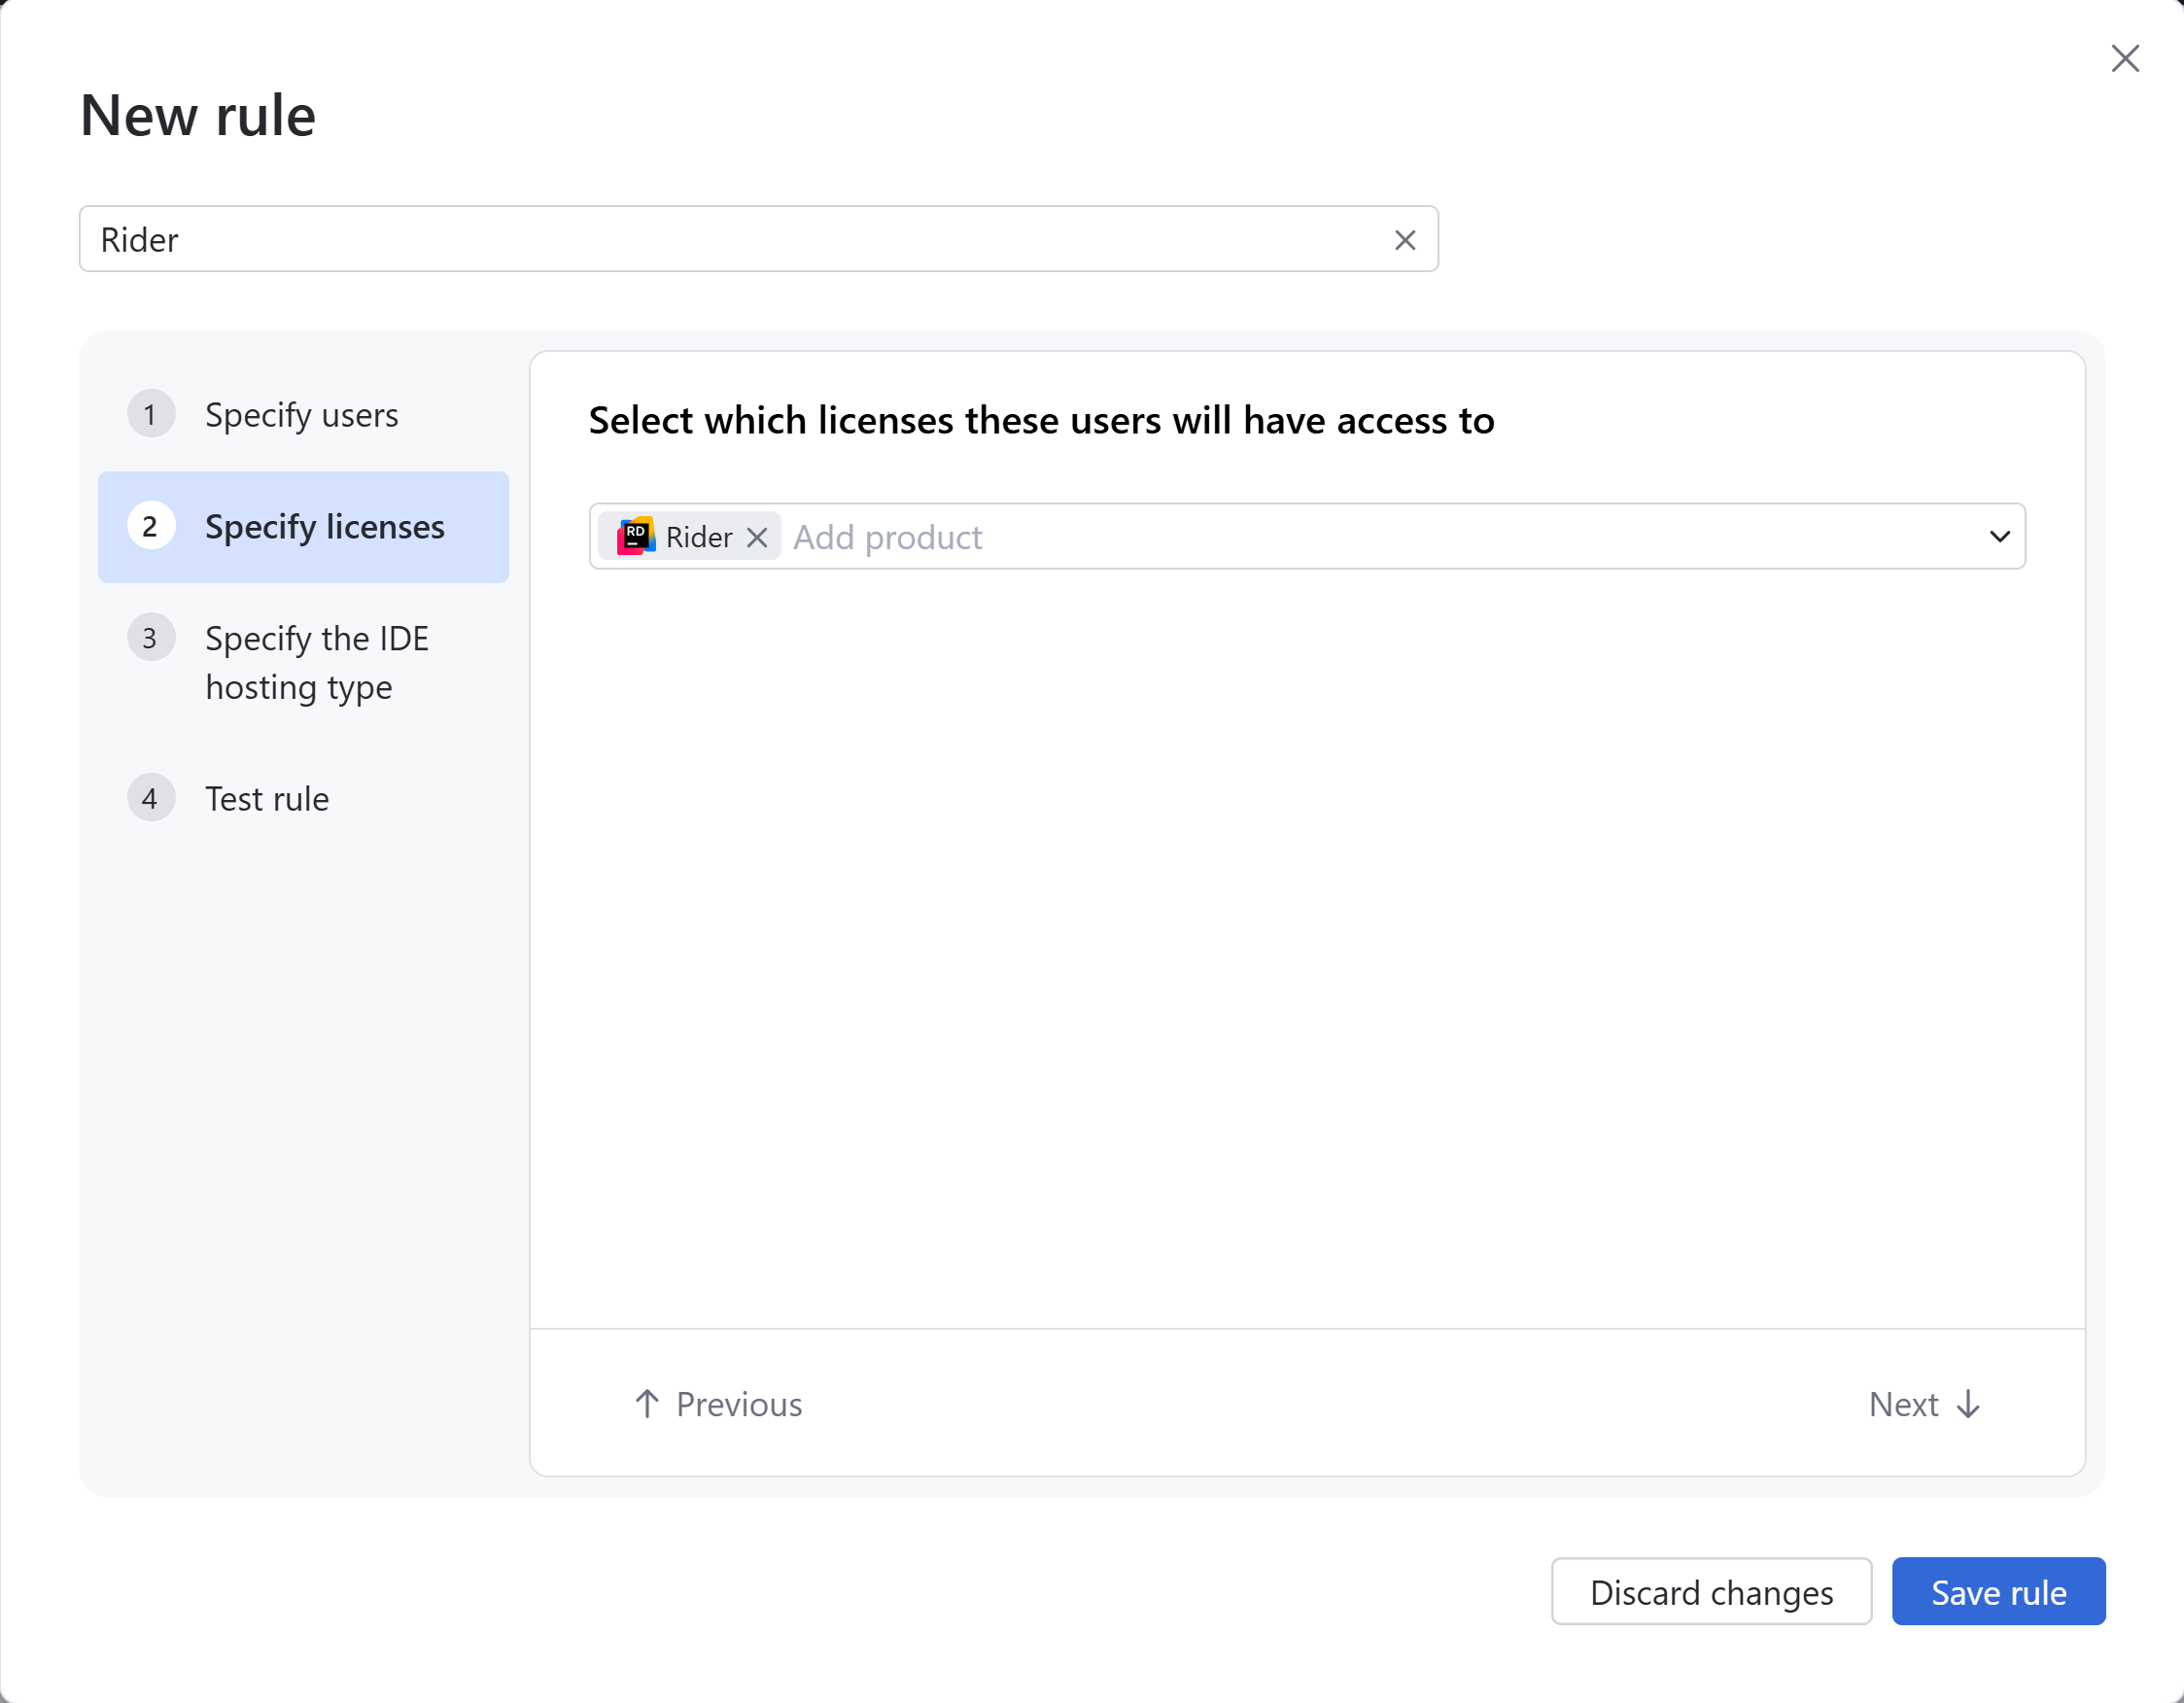Select the Specify licenses step
Image resolution: width=2184 pixels, height=1703 pixels.
[x=304, y=527]
